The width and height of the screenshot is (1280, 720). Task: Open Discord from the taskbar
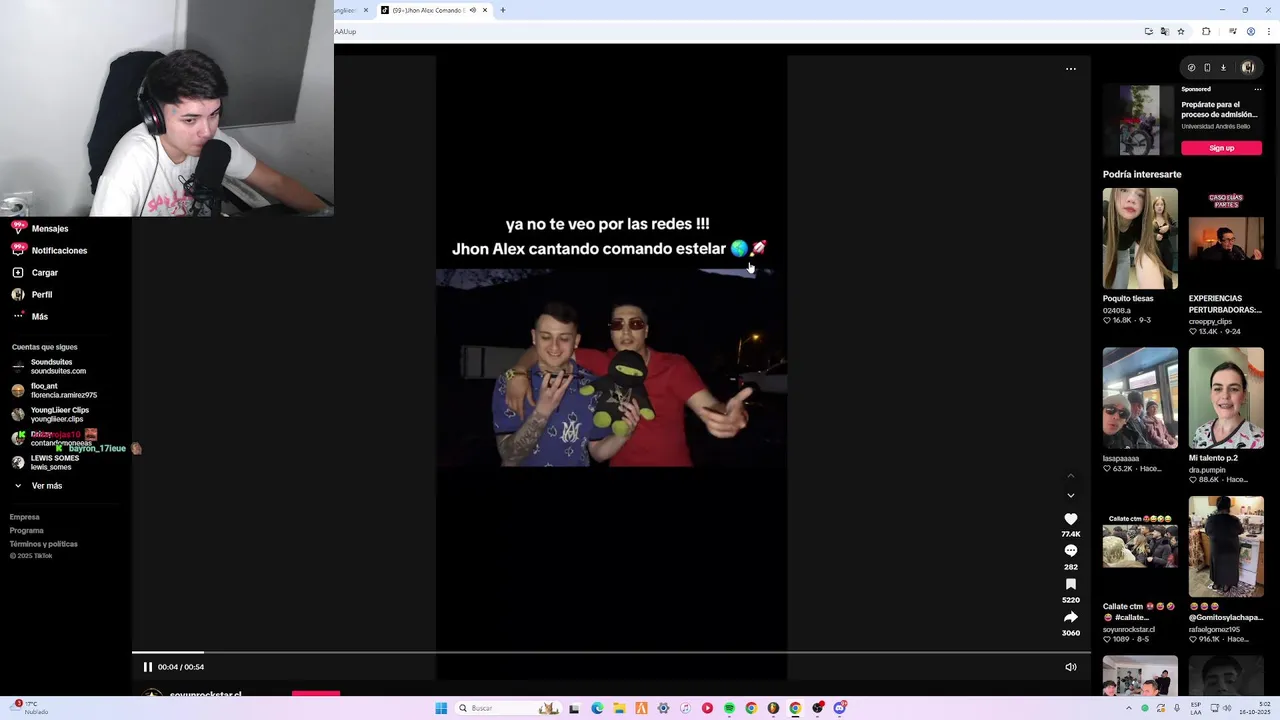[x=840, y=708]
